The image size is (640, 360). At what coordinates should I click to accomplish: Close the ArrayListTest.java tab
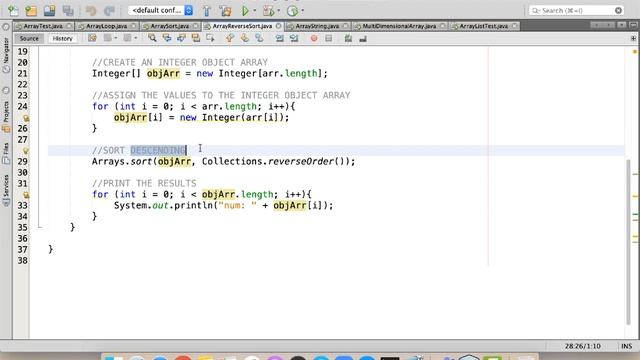pos(515,26)
